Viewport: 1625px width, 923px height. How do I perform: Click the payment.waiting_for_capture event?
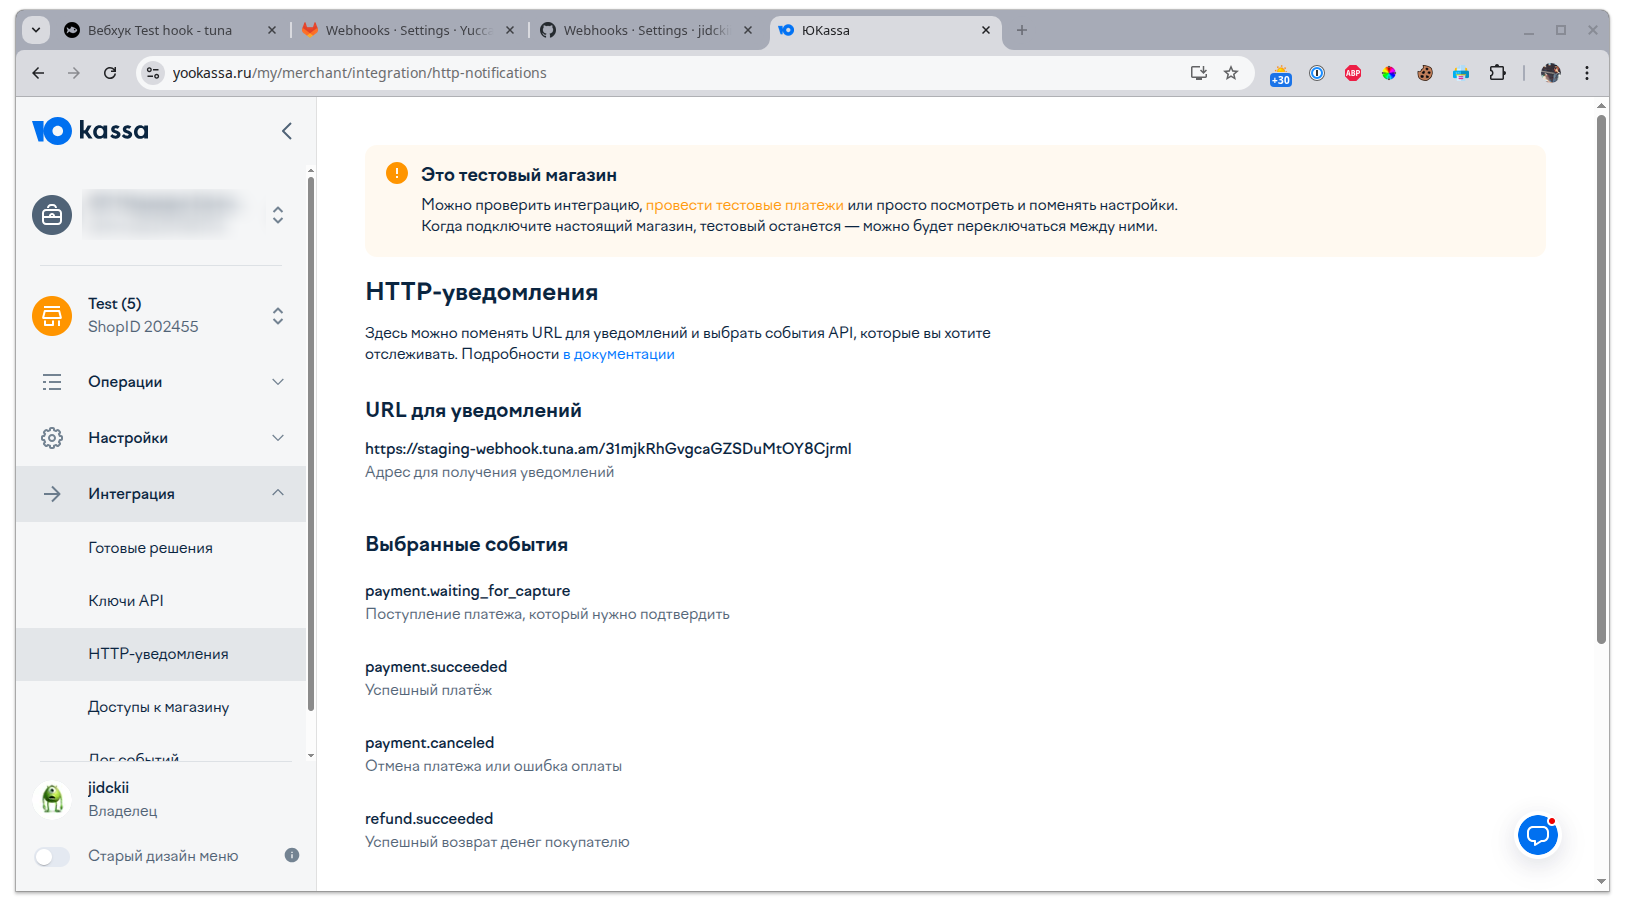[x=467, y=591]
